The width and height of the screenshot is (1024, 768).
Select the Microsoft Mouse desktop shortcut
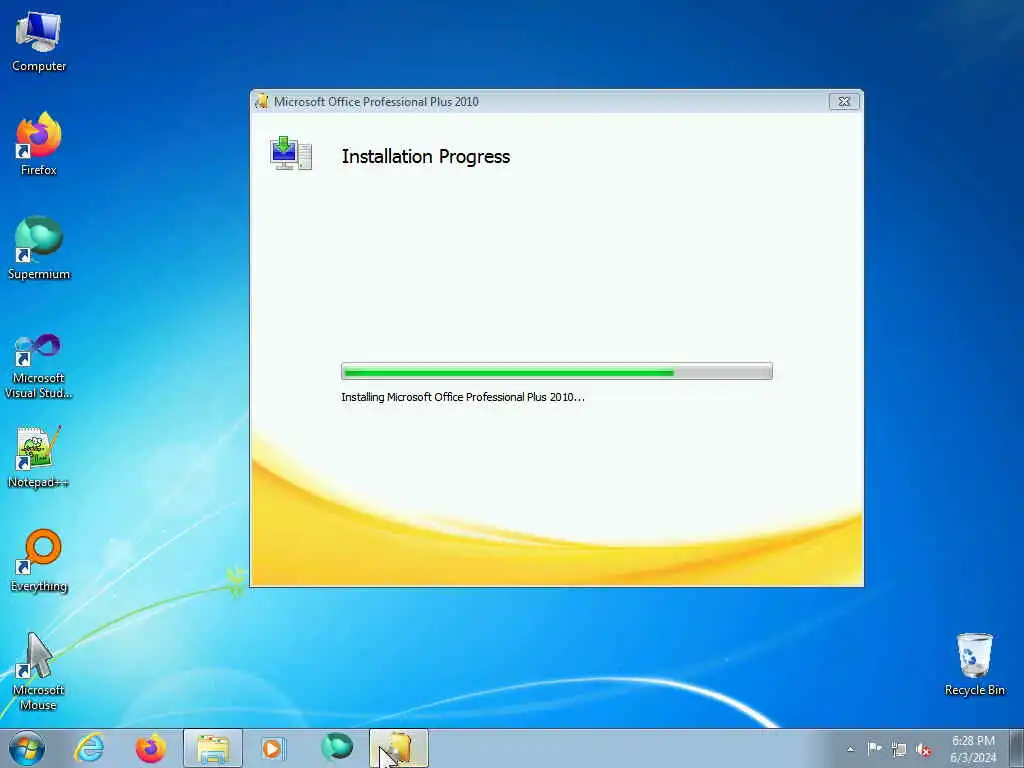[x=39, y=671]
